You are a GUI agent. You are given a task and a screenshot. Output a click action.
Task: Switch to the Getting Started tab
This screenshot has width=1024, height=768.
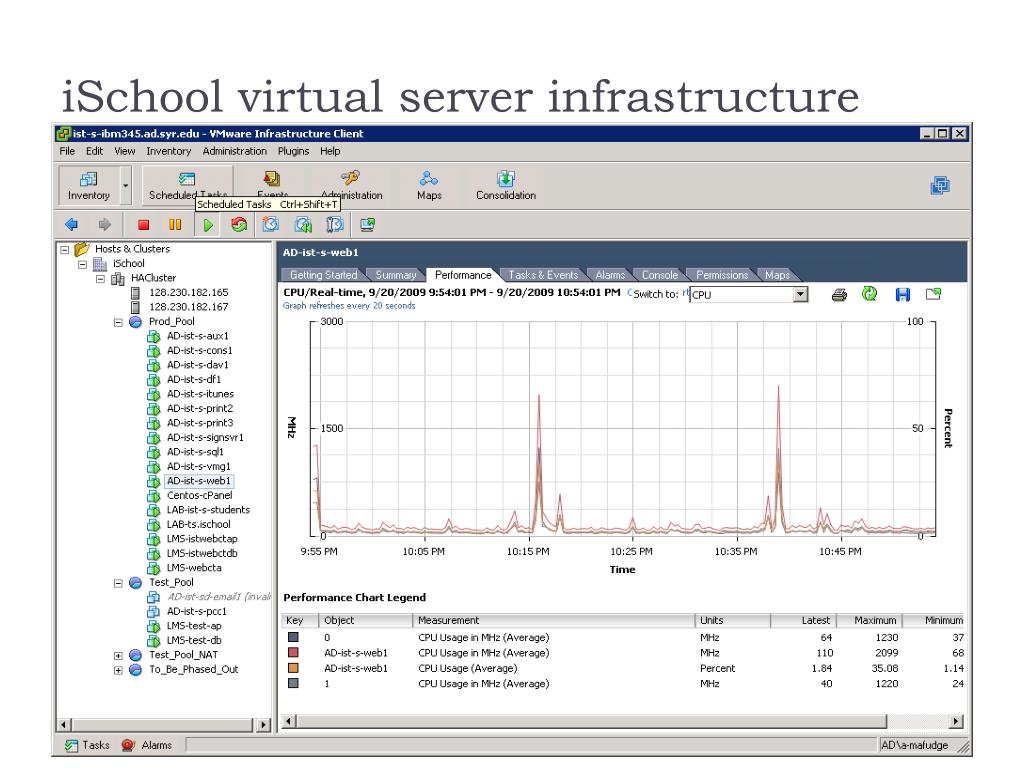pos(323,275)
